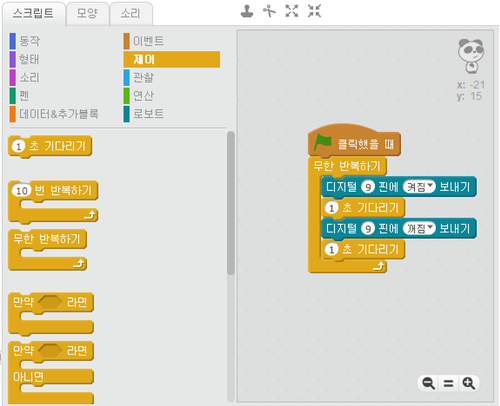Screen dimensions: 500x406
Task: Click the first script wait block's 1 field
Action: [332, 208]
